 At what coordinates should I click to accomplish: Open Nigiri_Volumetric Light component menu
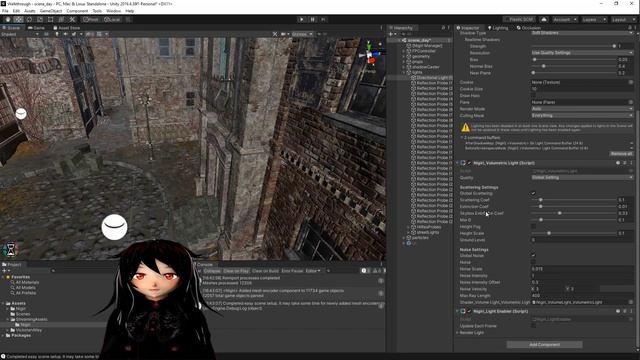click(631, 163)
